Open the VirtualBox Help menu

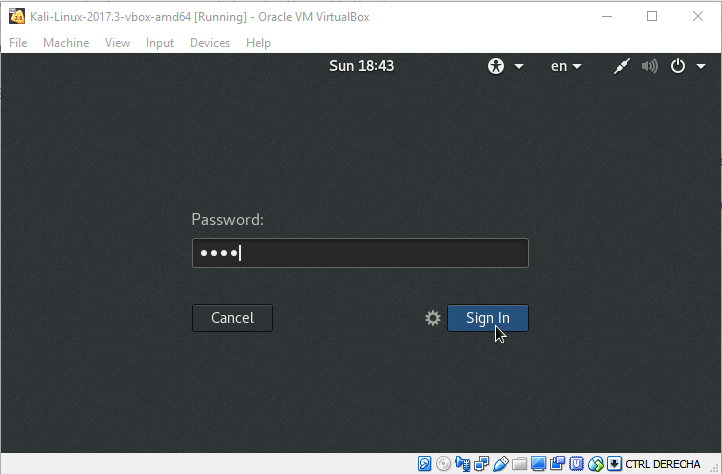pyautogui.click(x=258, y=43)
